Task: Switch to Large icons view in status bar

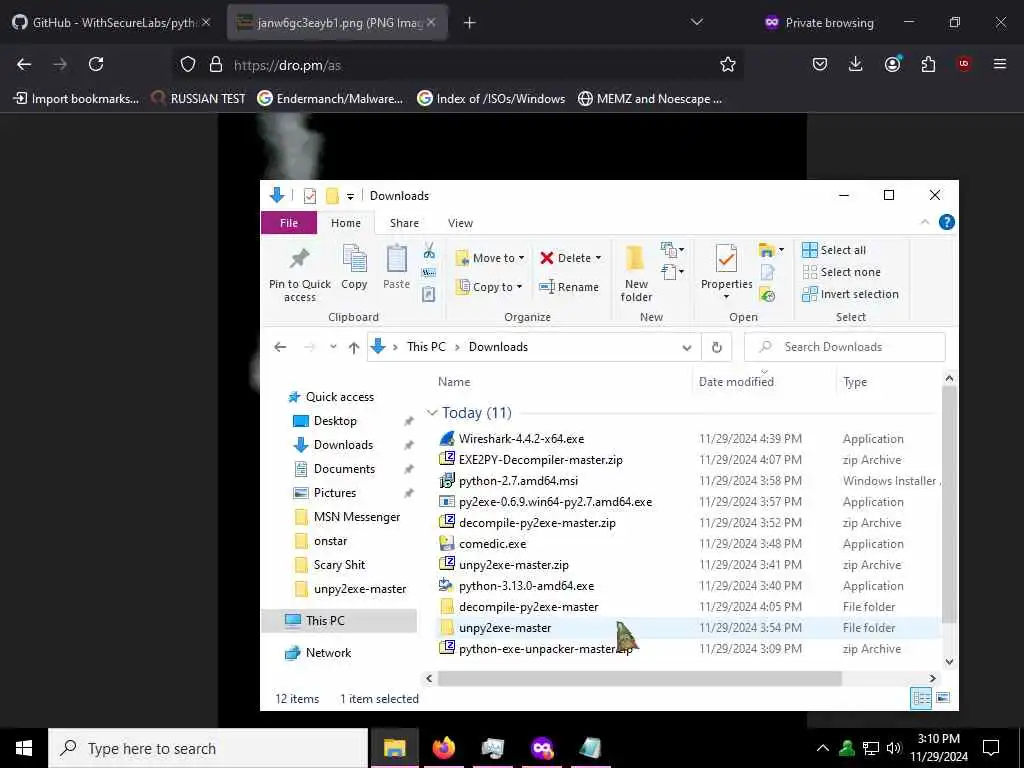Action: pos(943,698)
